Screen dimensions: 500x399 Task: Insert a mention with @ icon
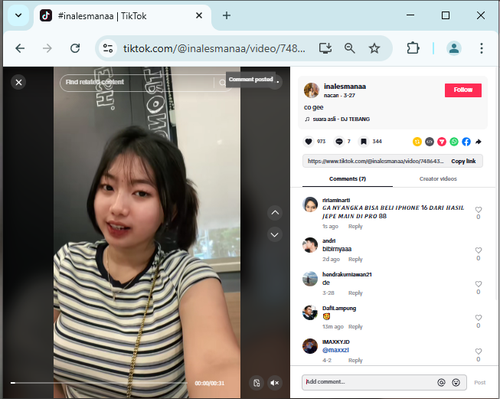point(441,382)
